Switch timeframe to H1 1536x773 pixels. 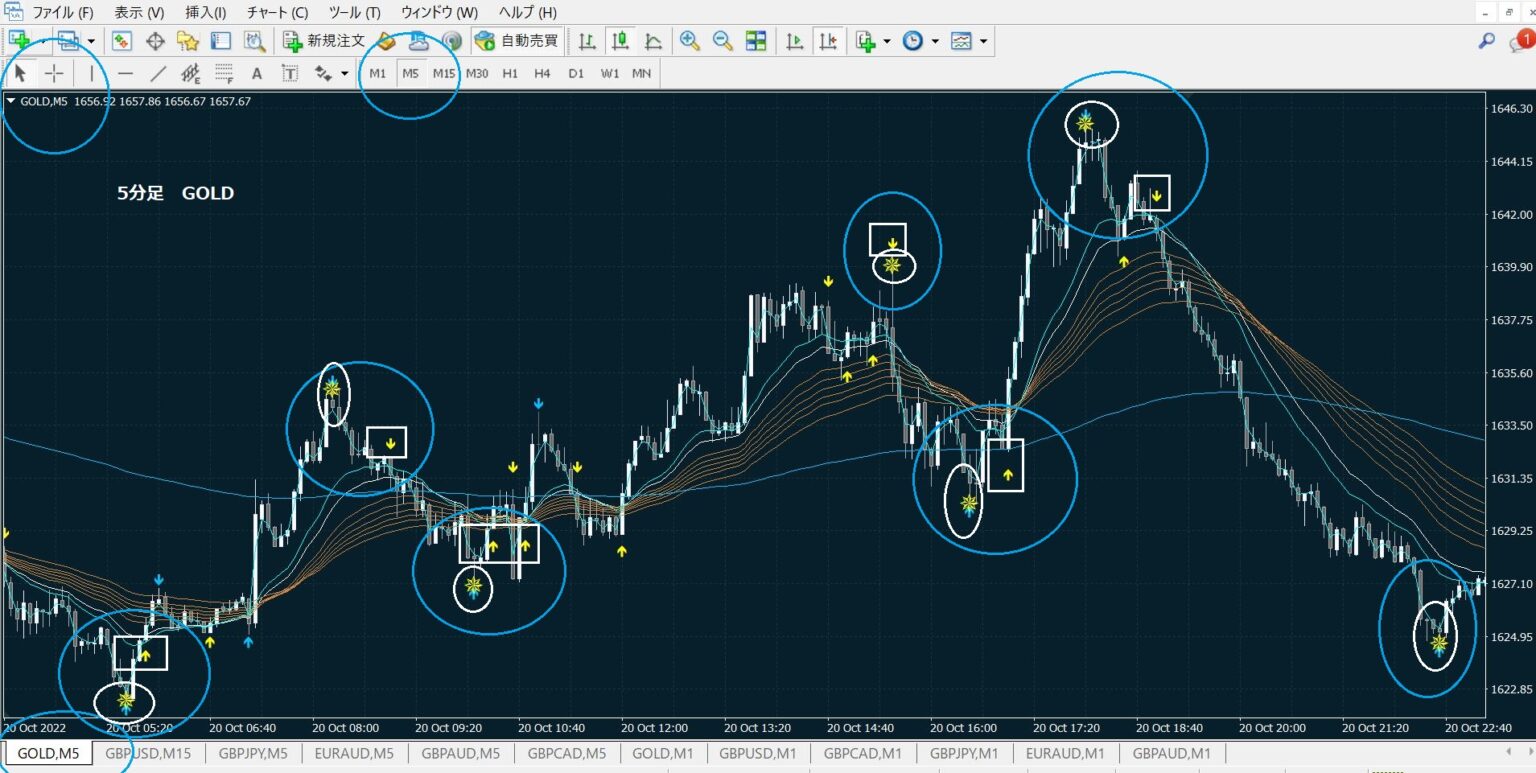[x=510, y=73]
